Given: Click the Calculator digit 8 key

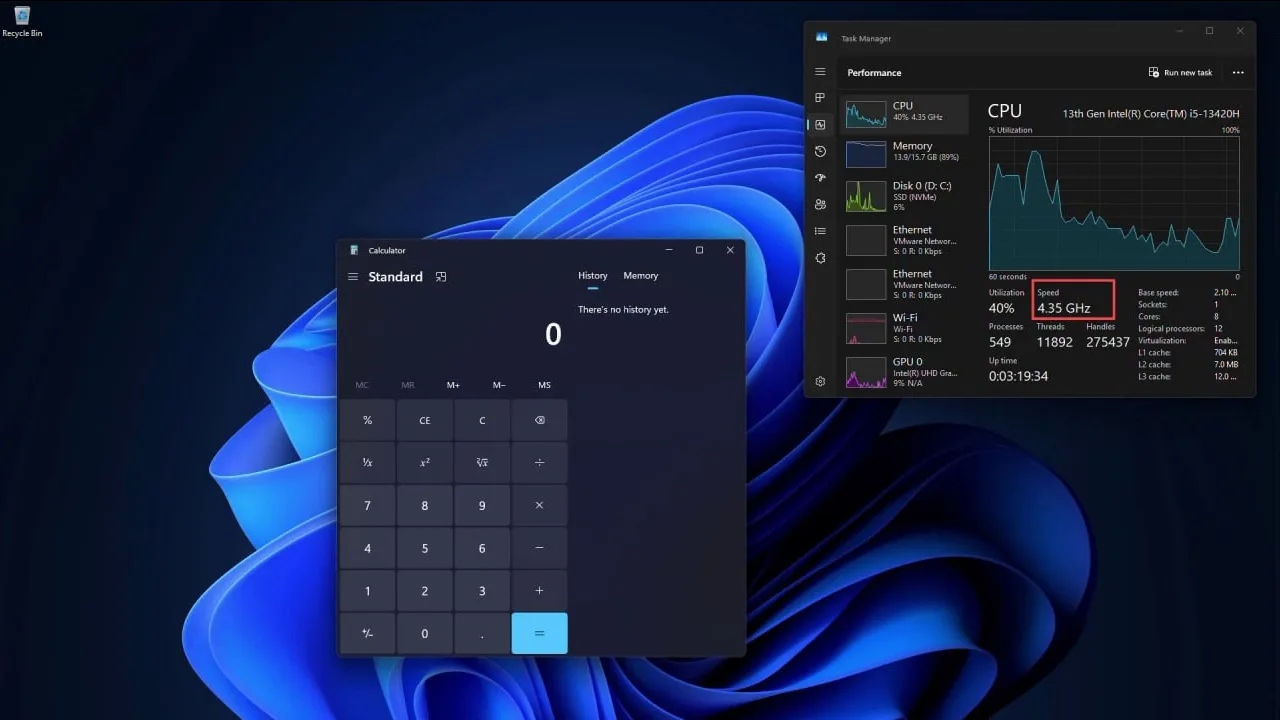Looking at the screenshot, I should coord(424,506).
